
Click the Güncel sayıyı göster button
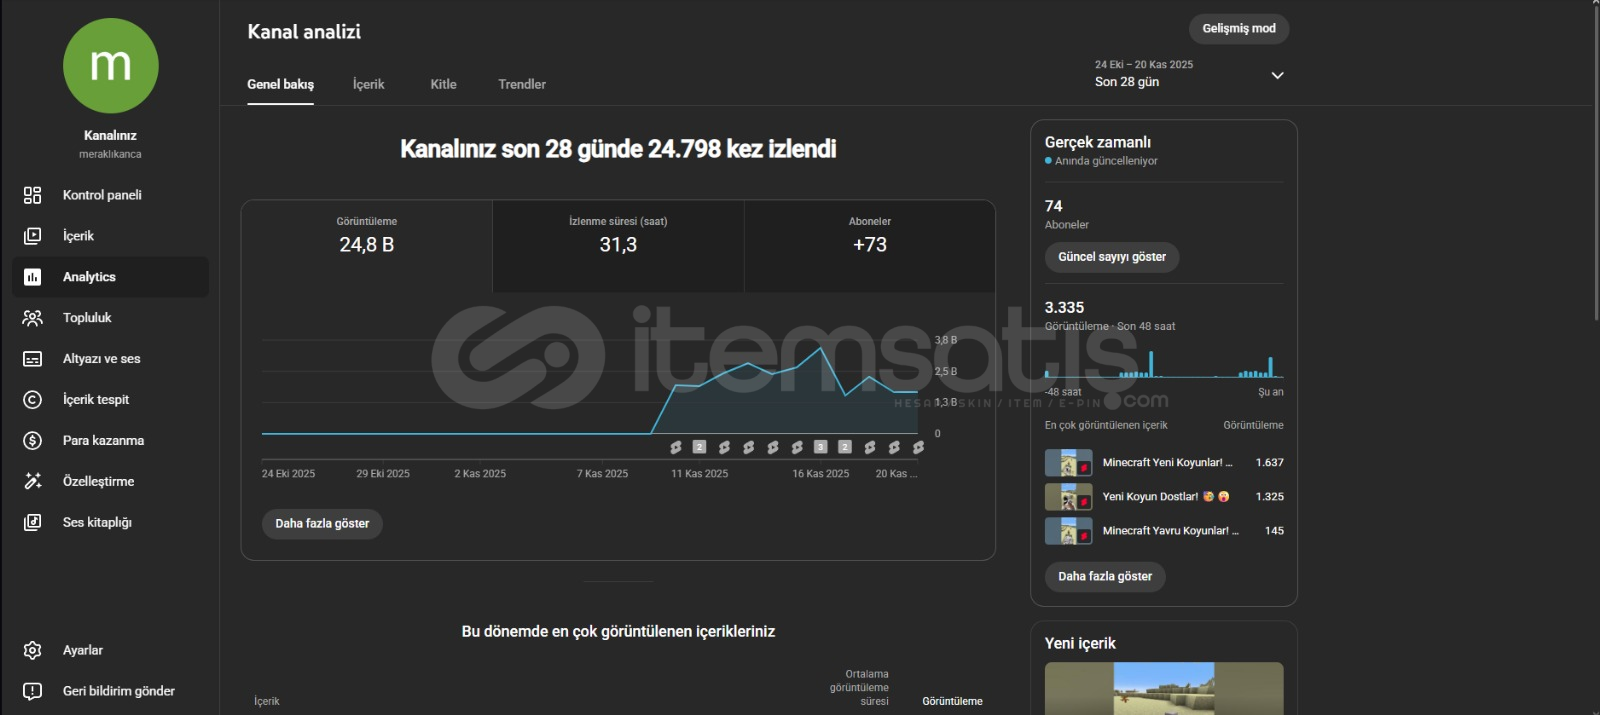point(1112,257)
